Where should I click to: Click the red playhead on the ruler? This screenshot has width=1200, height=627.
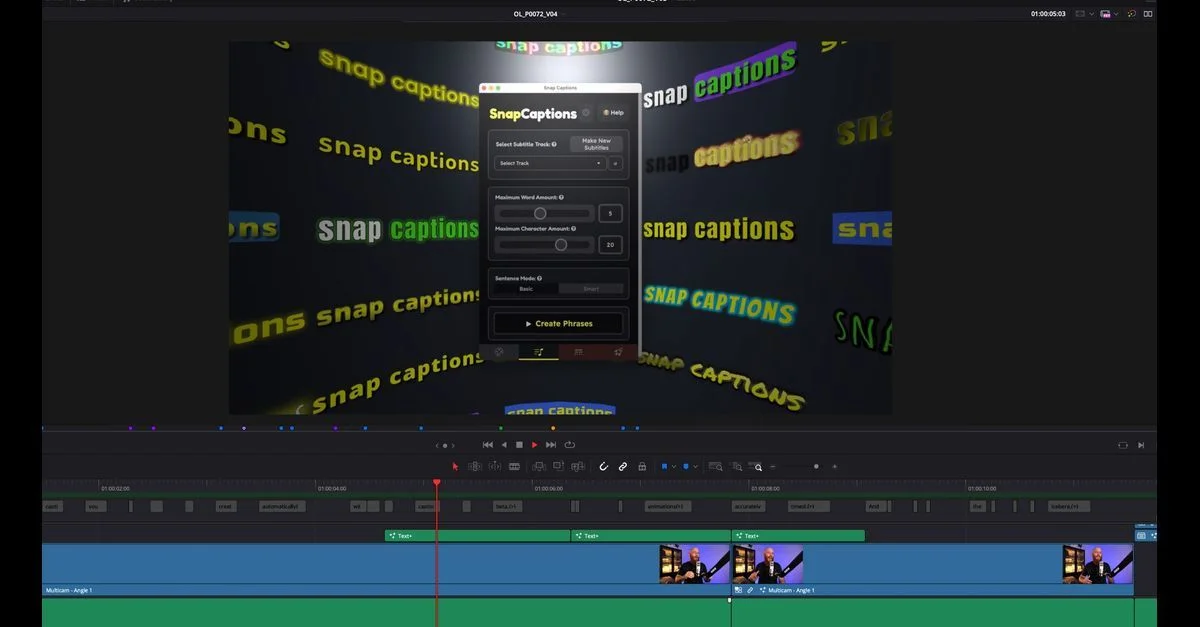click(x=436, y=483)
